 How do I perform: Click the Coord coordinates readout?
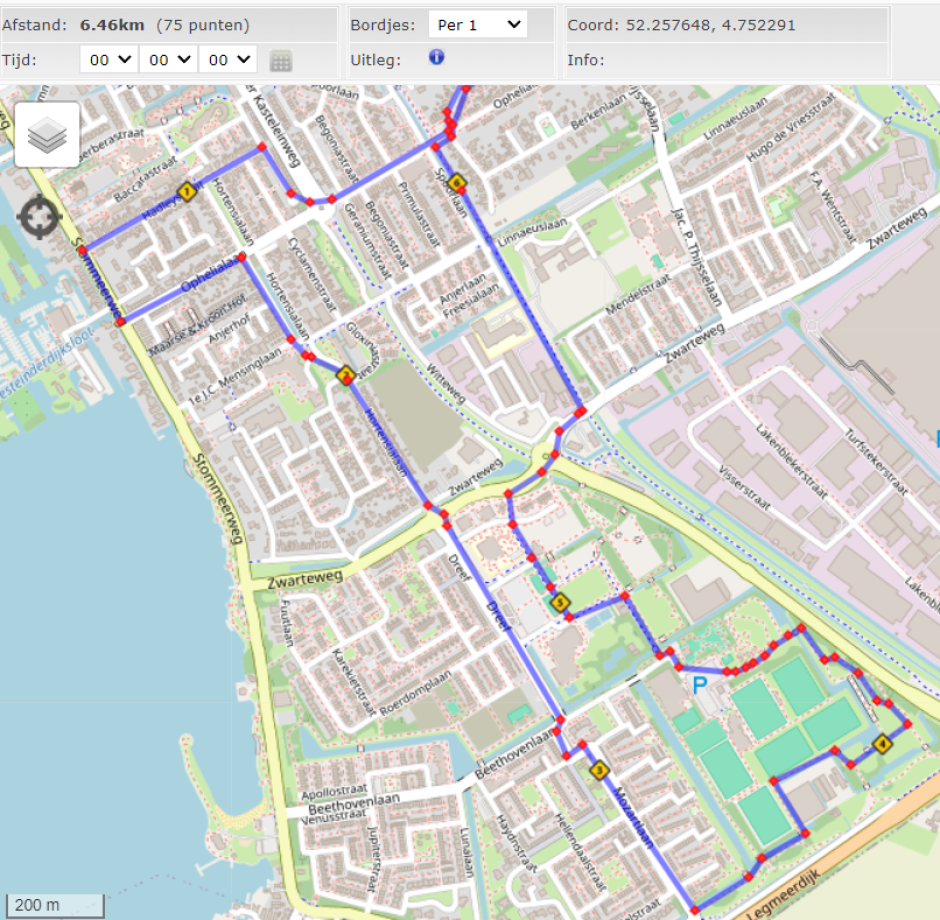coord(683,25)
